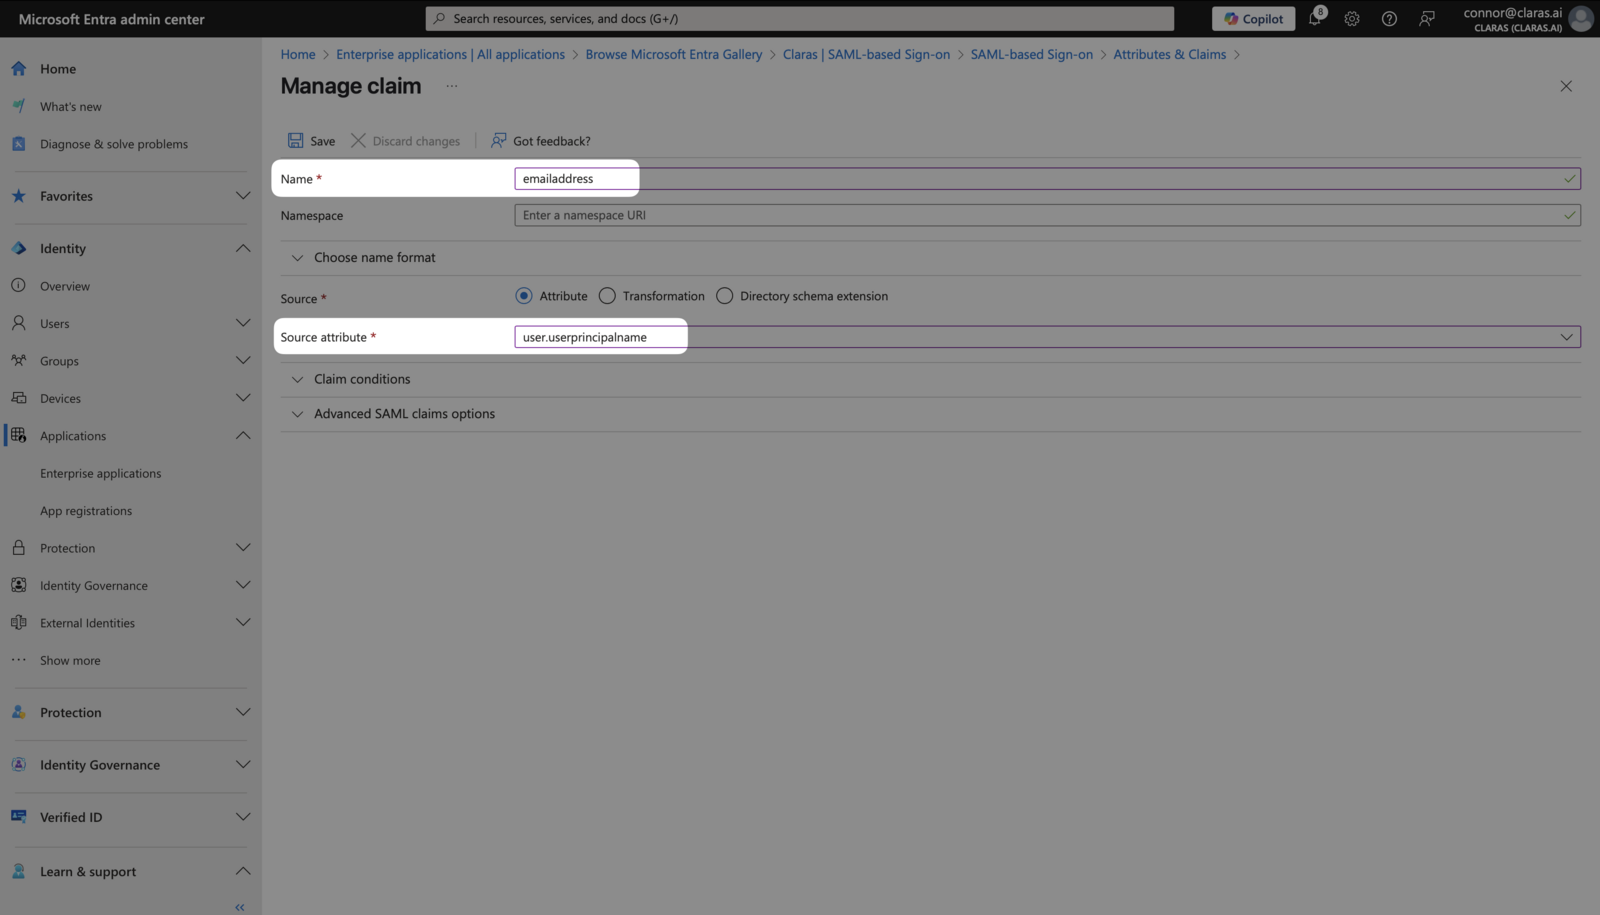Collapse the Identity section chevron
Viewport: 1600px width, 915px height.
coord(243,248)
